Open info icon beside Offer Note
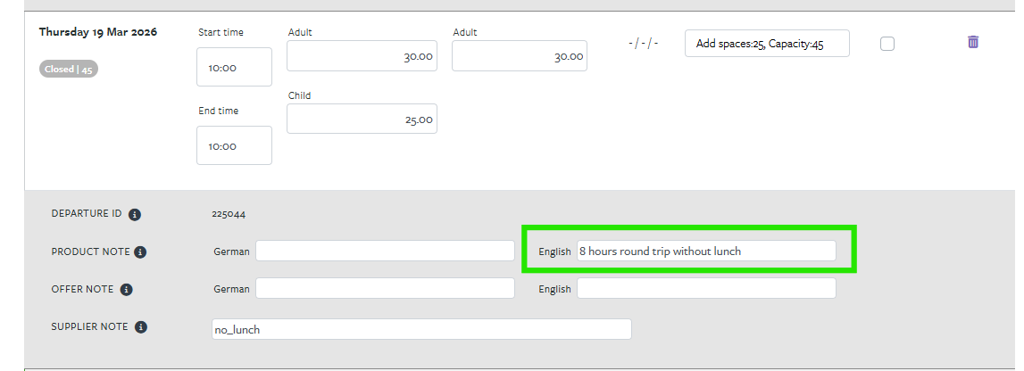Viewport: 1024px width, 371px height. tap(127, 289)
